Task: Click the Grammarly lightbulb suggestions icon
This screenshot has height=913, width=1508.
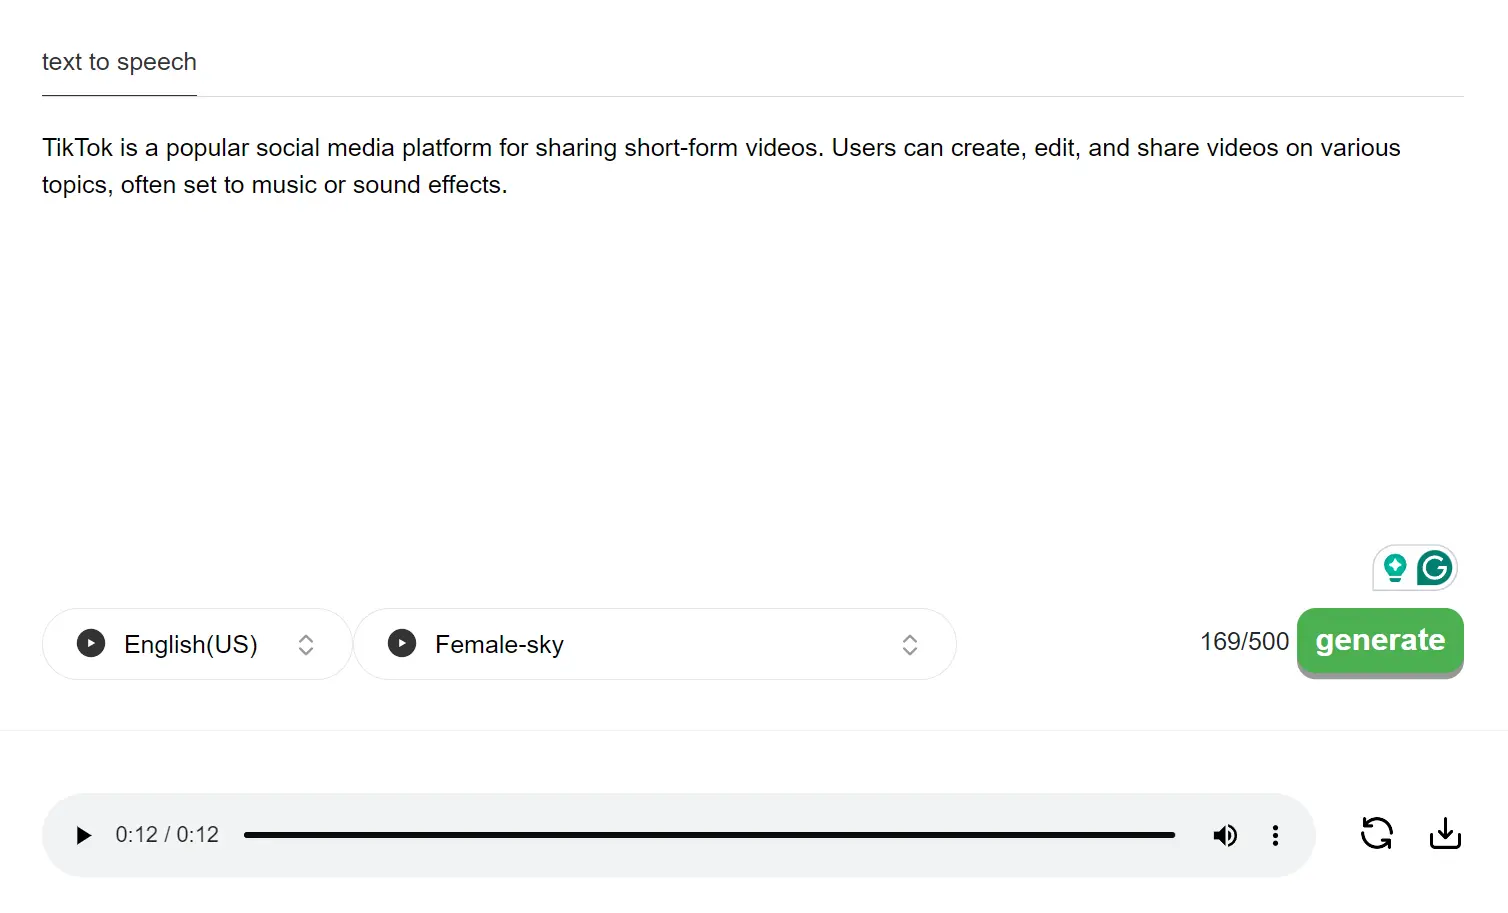Action: coord(1395,568)
